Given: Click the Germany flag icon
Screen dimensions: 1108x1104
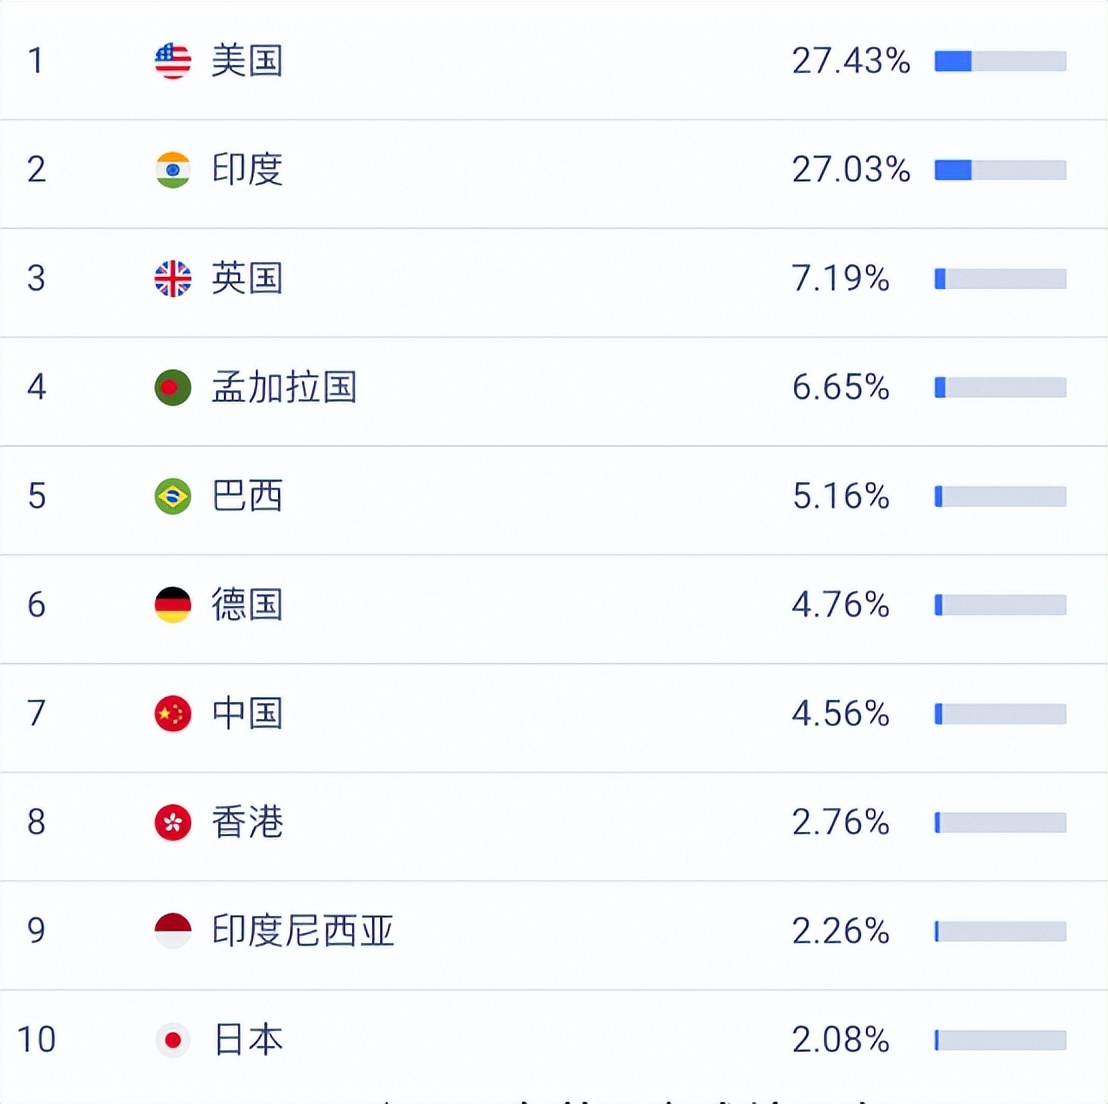Looking at the screenshot, I should (x=173, y=605).
